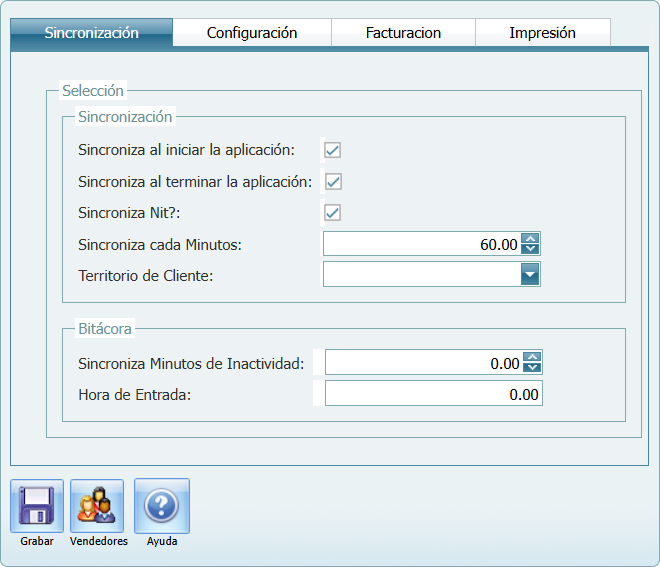Expand the Territorio de Cliente dropdown
Viewport: 660px width, 567px height.
tap(530, 274)
